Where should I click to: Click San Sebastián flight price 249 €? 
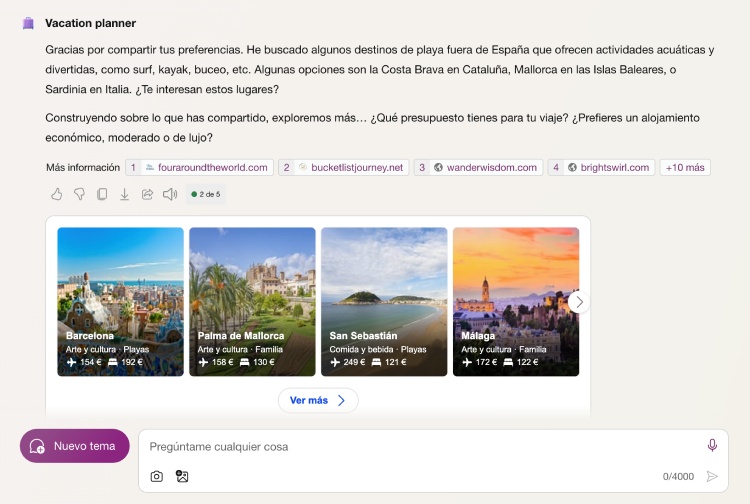click(348, 362)
